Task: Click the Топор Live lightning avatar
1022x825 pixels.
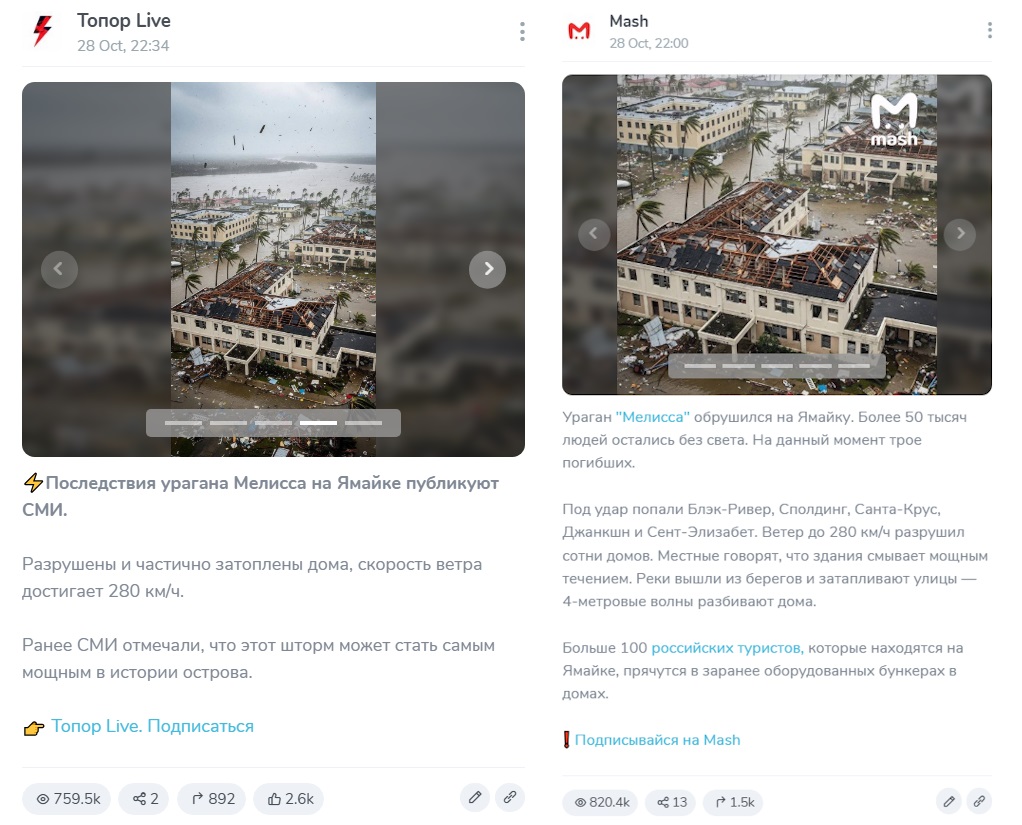Action: (42, 31)
